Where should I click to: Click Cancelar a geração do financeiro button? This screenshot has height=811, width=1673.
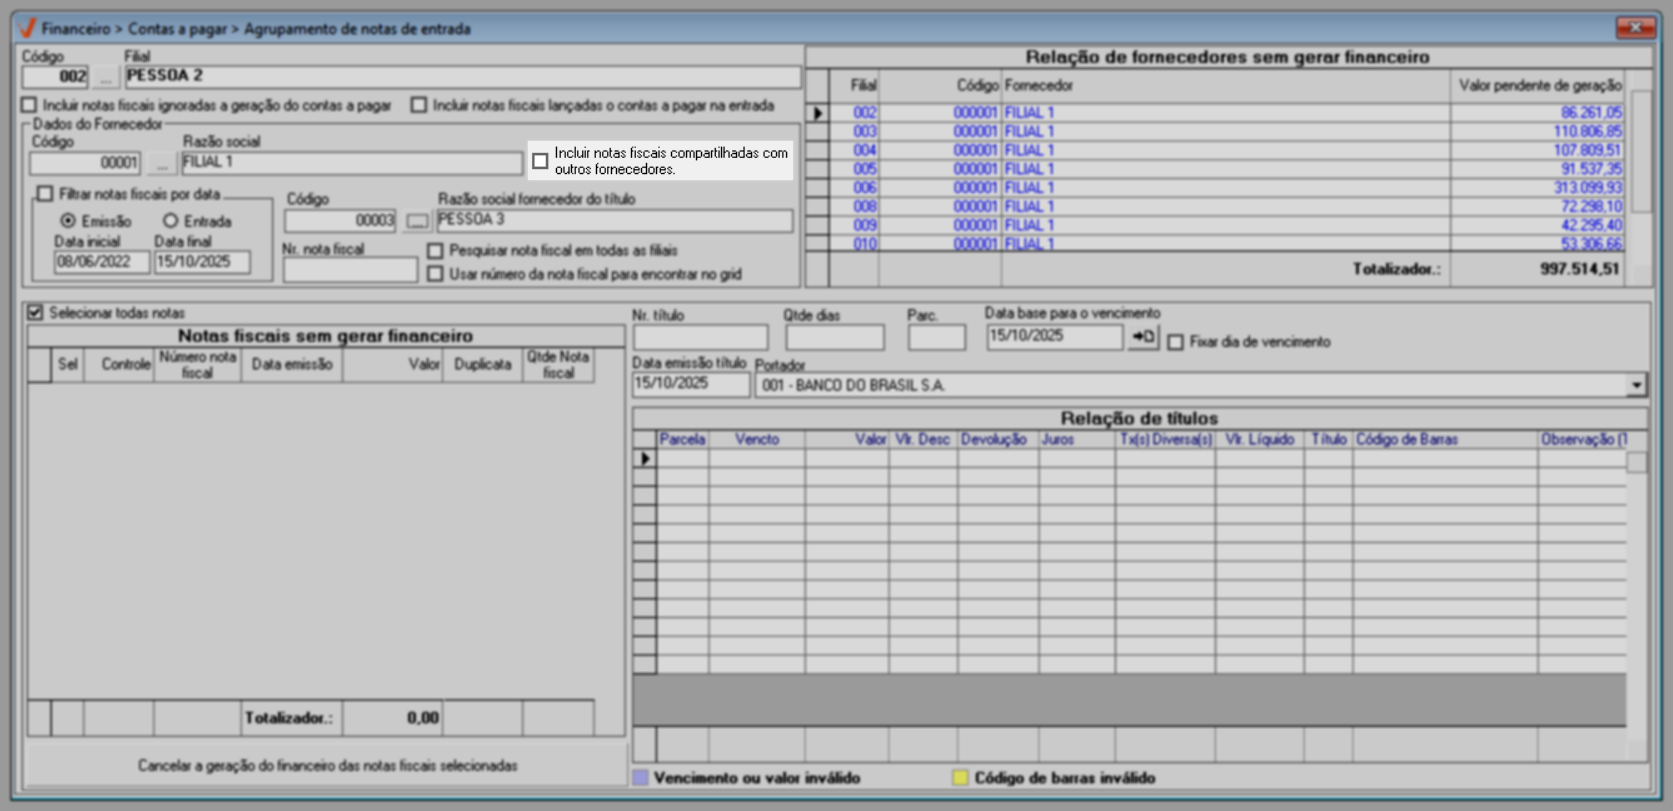tap(327, 766)
